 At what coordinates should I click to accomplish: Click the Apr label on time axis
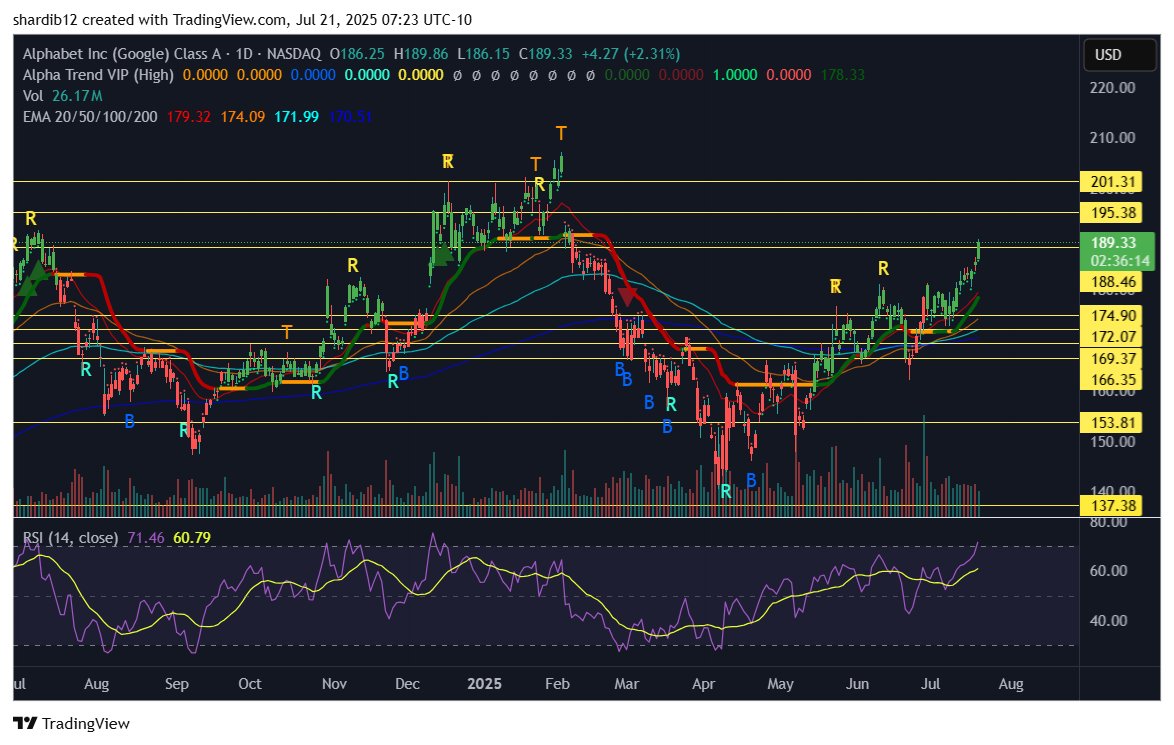[703, 684]
